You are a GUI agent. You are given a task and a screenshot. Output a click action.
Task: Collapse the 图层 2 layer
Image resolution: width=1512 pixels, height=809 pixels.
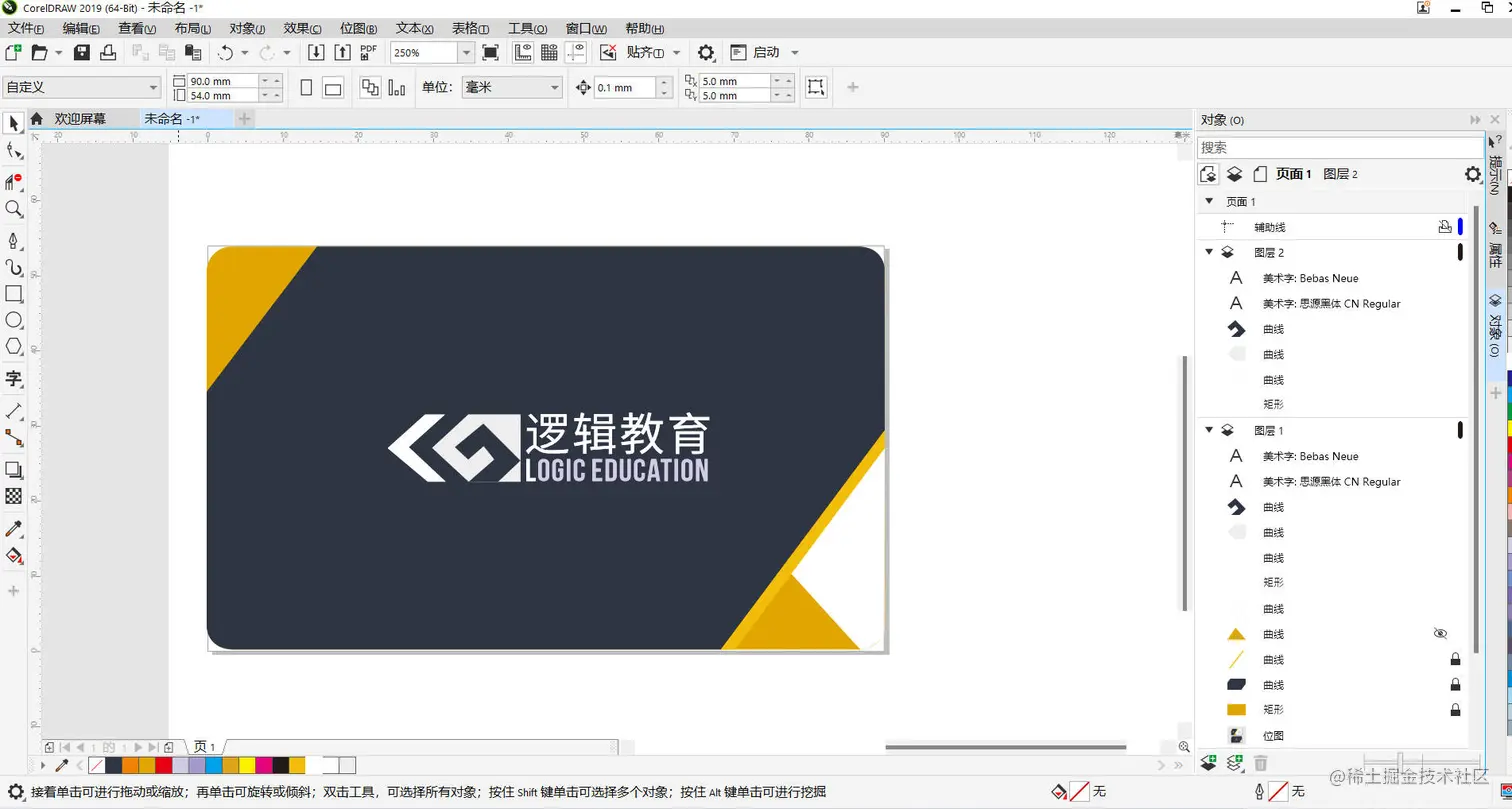(1209, 252)
